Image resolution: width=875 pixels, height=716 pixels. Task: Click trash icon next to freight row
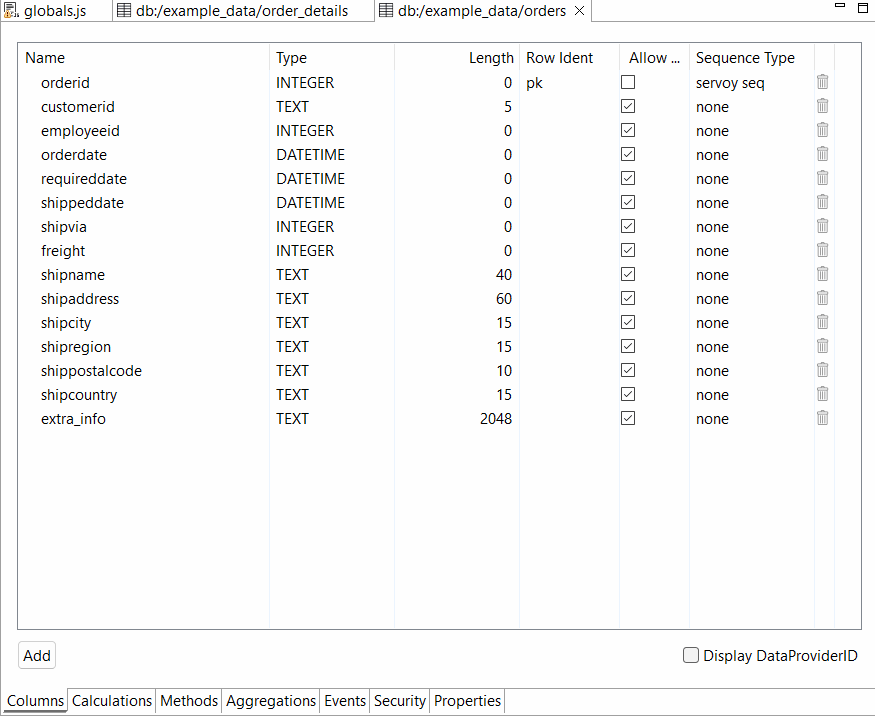click(x=822, y=250)
